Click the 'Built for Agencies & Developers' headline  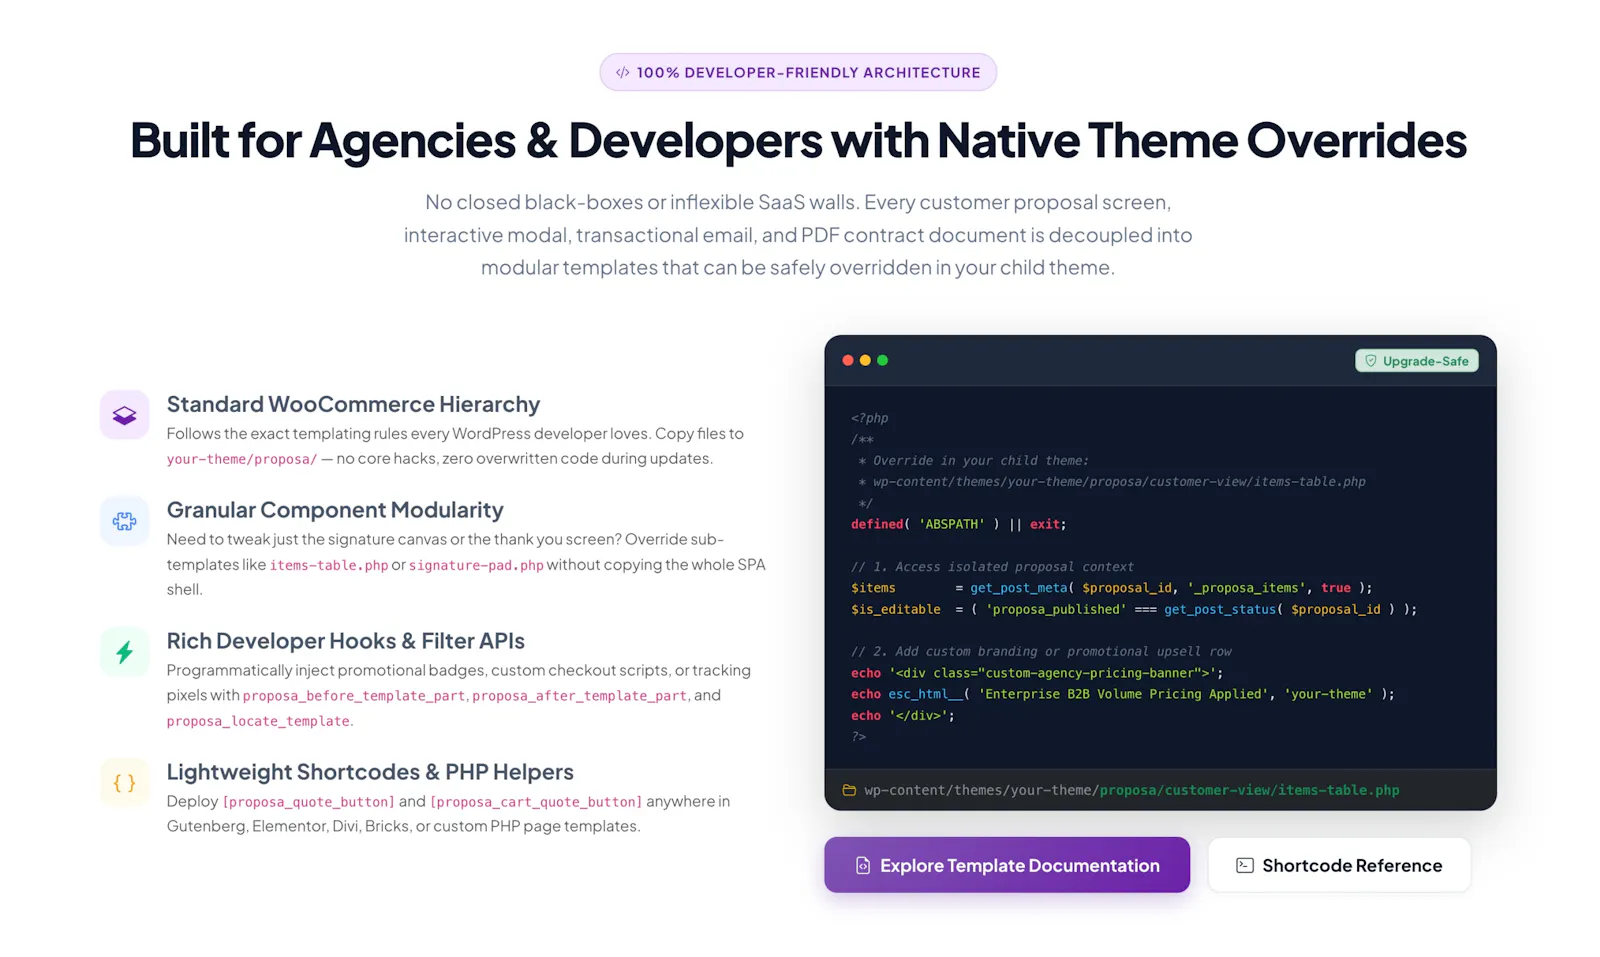coord(798,140)
